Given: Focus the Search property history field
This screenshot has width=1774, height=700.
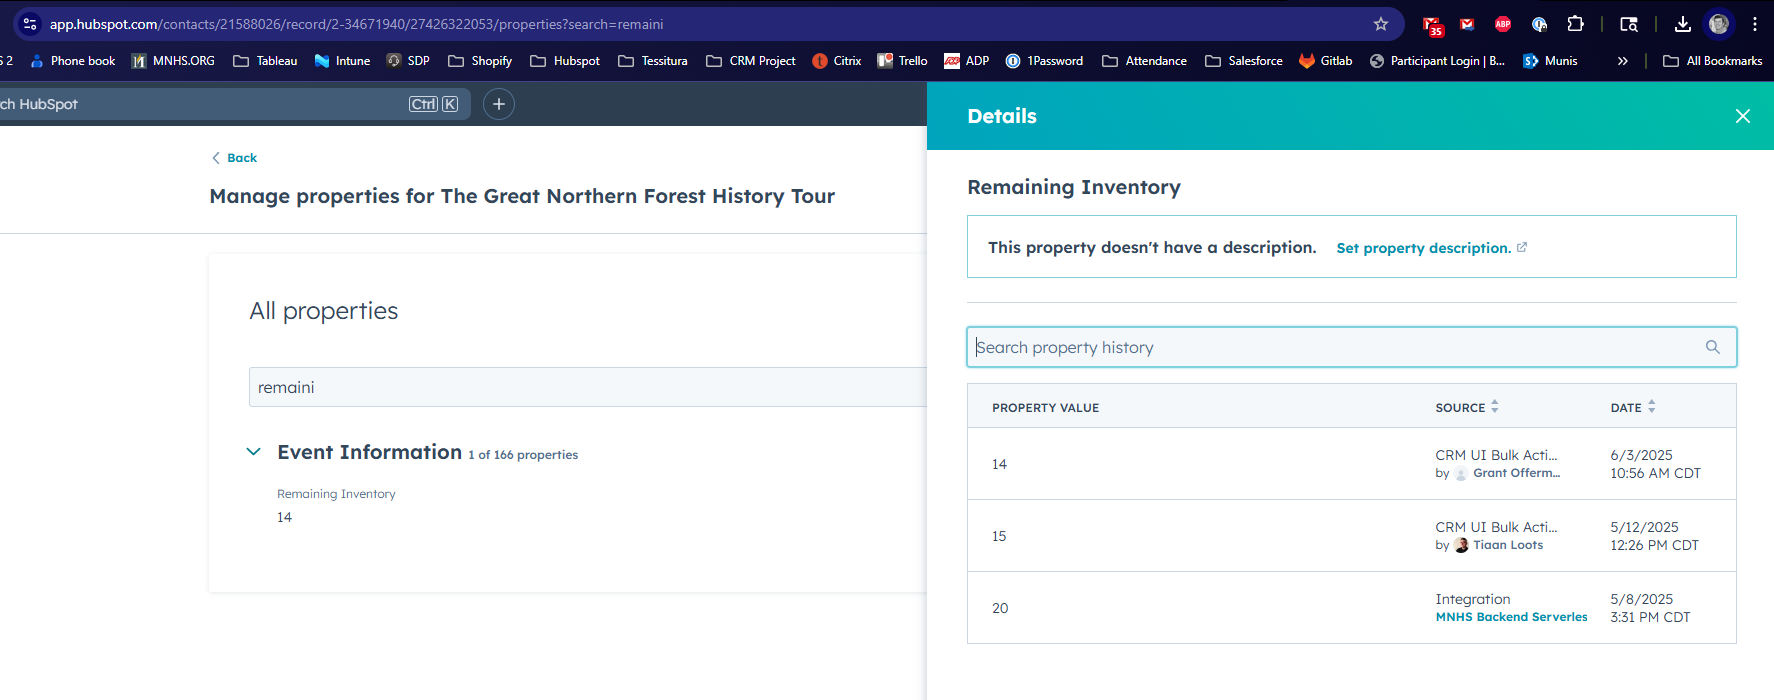Looking at the screenshot, I should point(1330,347).
